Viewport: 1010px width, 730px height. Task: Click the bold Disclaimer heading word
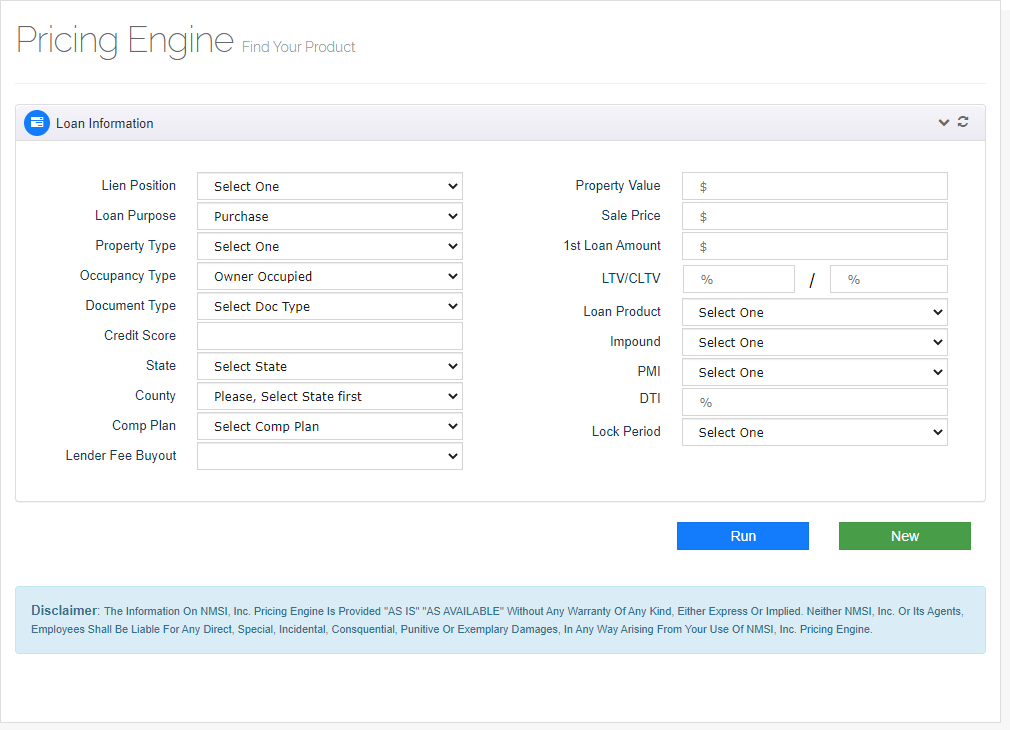pyautogui.click(x=64, y=610)
